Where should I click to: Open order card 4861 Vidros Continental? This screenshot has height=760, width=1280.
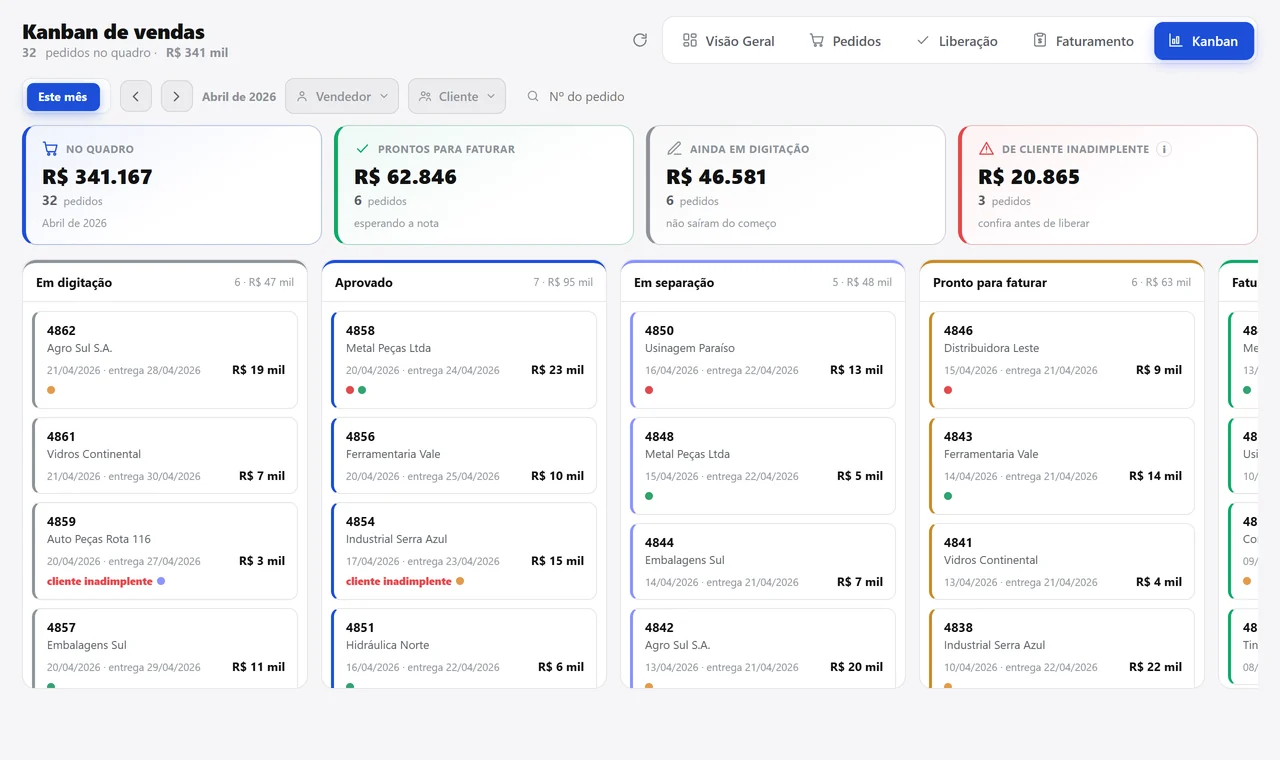(x=165, y=456)
